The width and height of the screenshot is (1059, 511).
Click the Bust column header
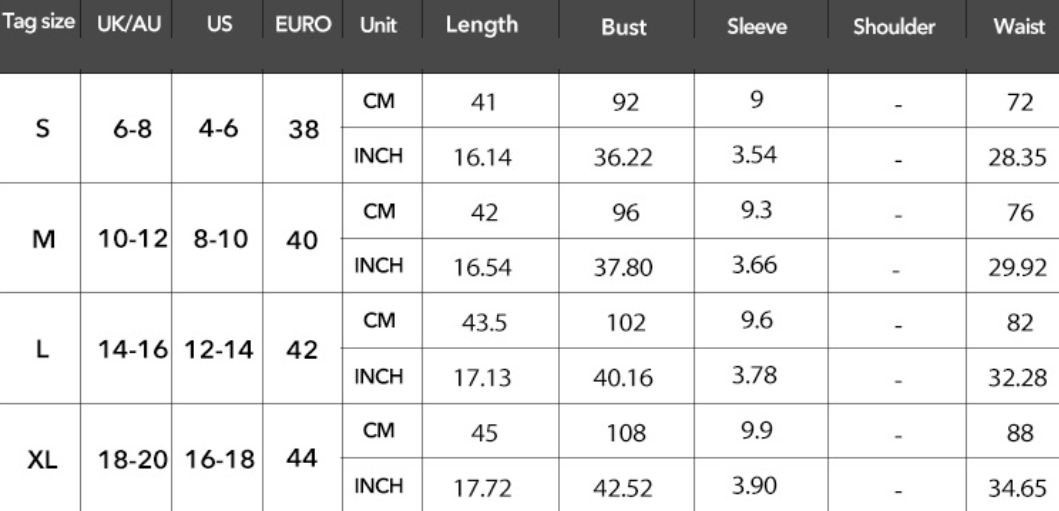(623, 27)
